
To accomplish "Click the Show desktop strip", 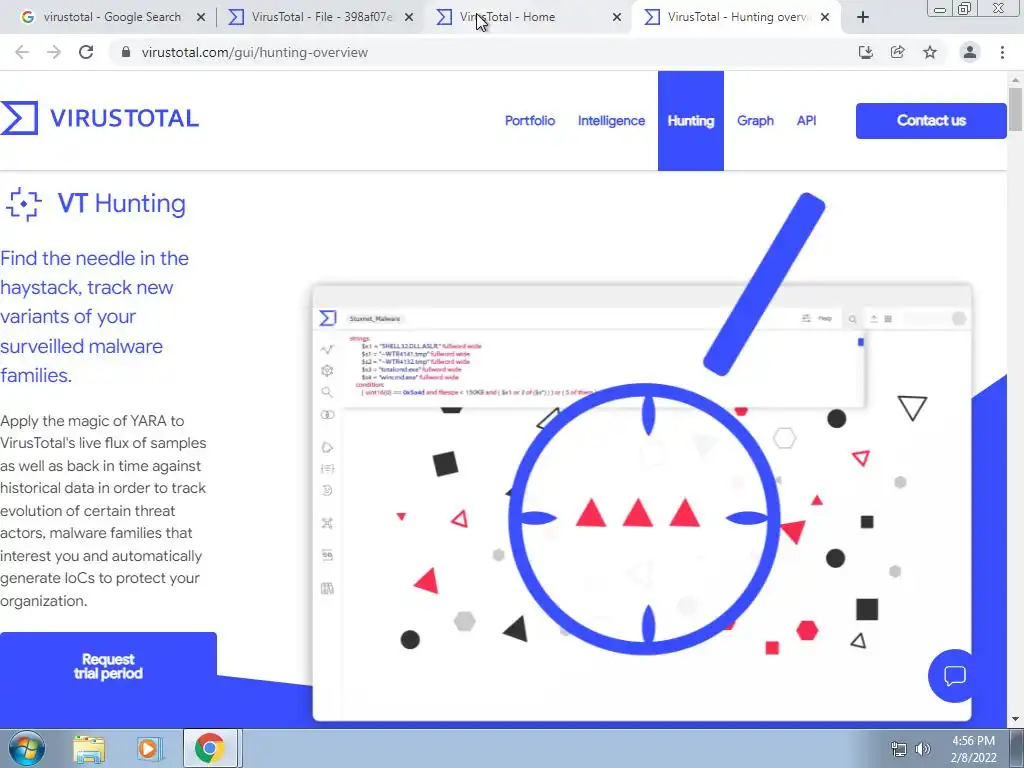I will [x=1017, y=748].
